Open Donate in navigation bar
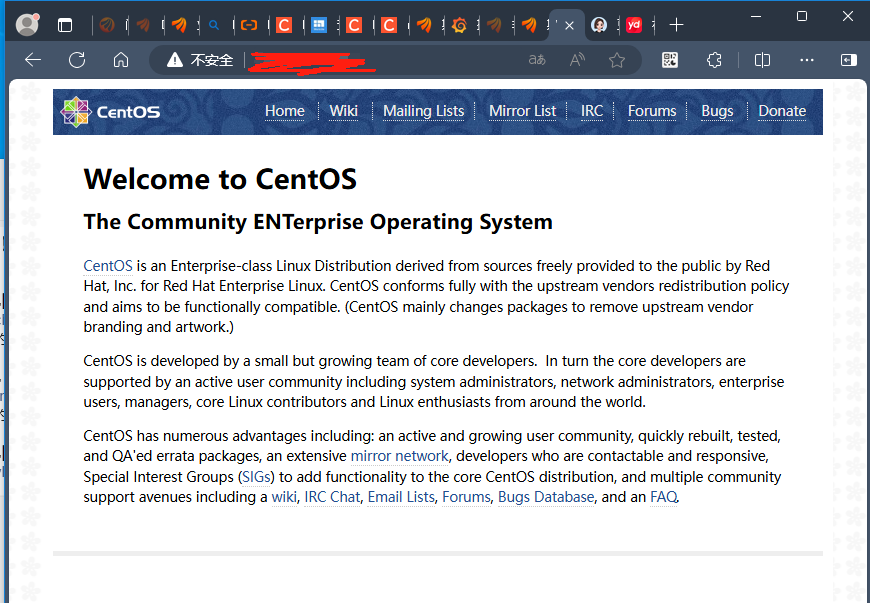Viewport: 870px width, 603px height. click(782, 111)
